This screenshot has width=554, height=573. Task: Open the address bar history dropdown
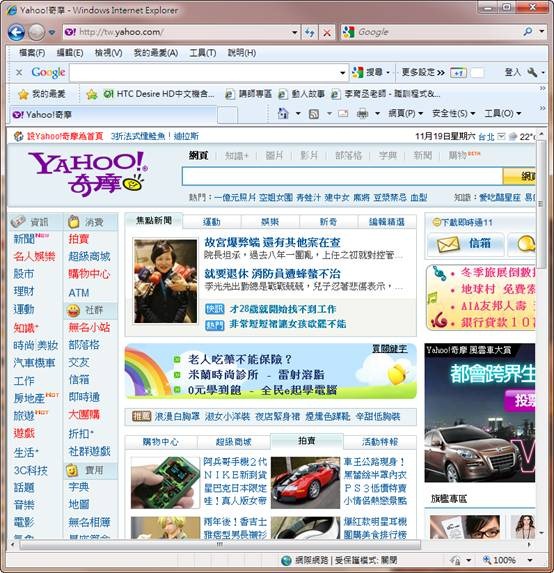click(295, 33)
